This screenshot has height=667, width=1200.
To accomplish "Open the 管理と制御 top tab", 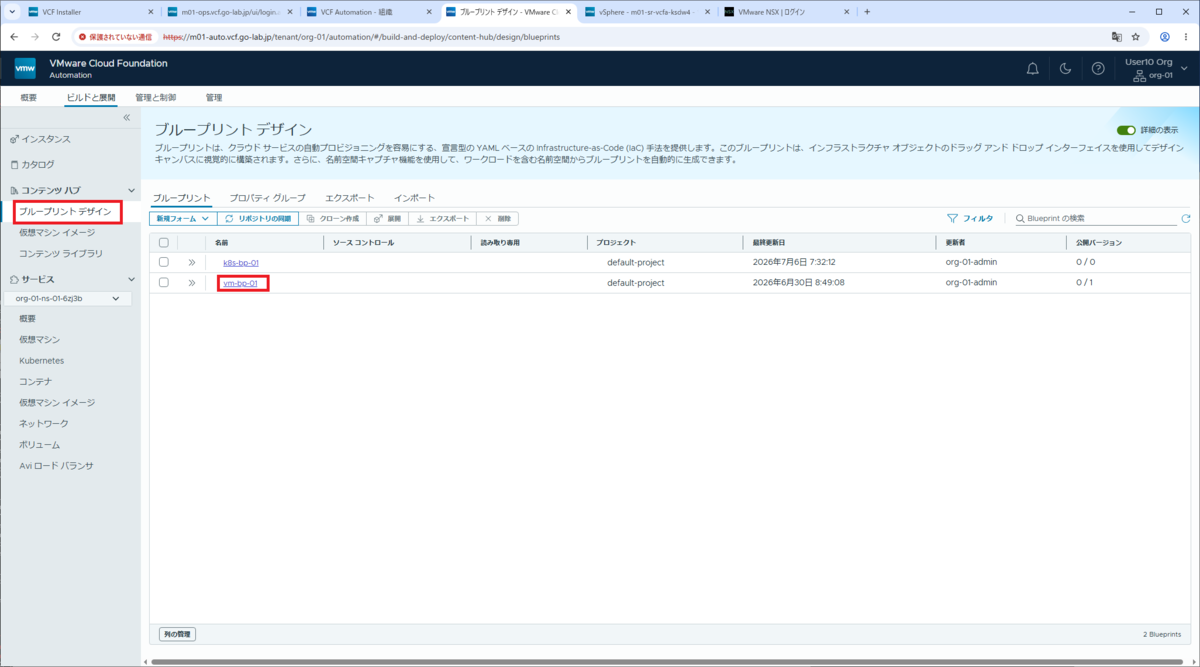I will click(x=155, y=98).
